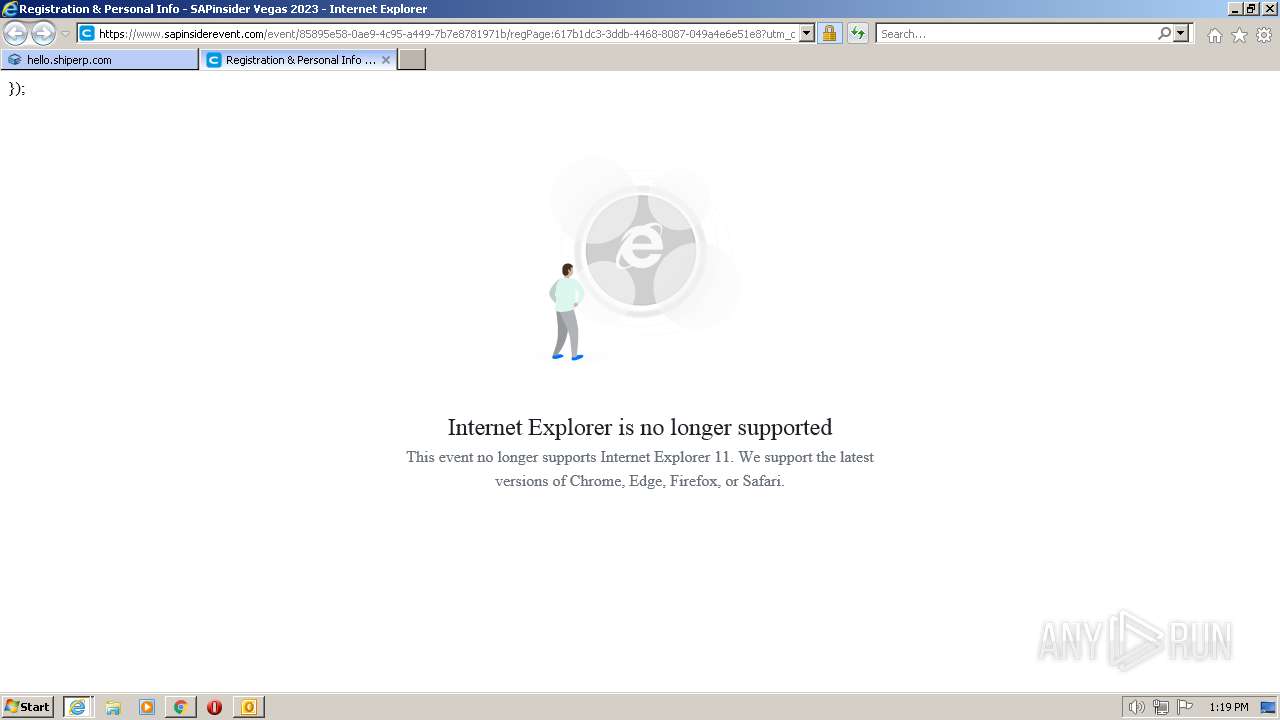Go forward with the Forward arrow button
Image resolution: width=1280 pixels, height=720 pixels.
(43, 34)
